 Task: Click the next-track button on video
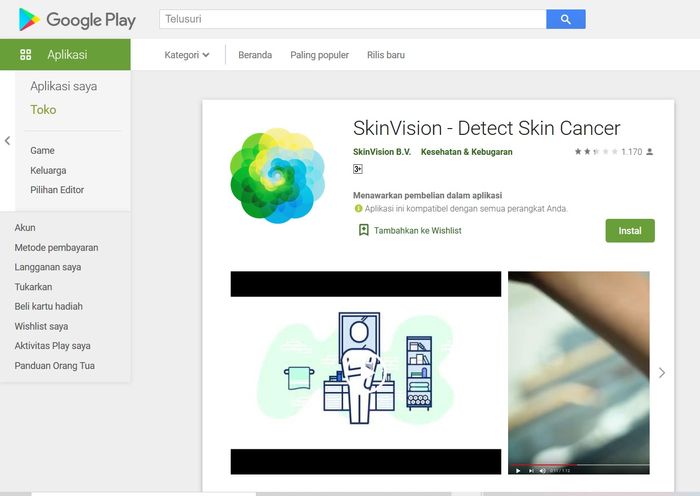pyautogui.click(x=531, y=470)
